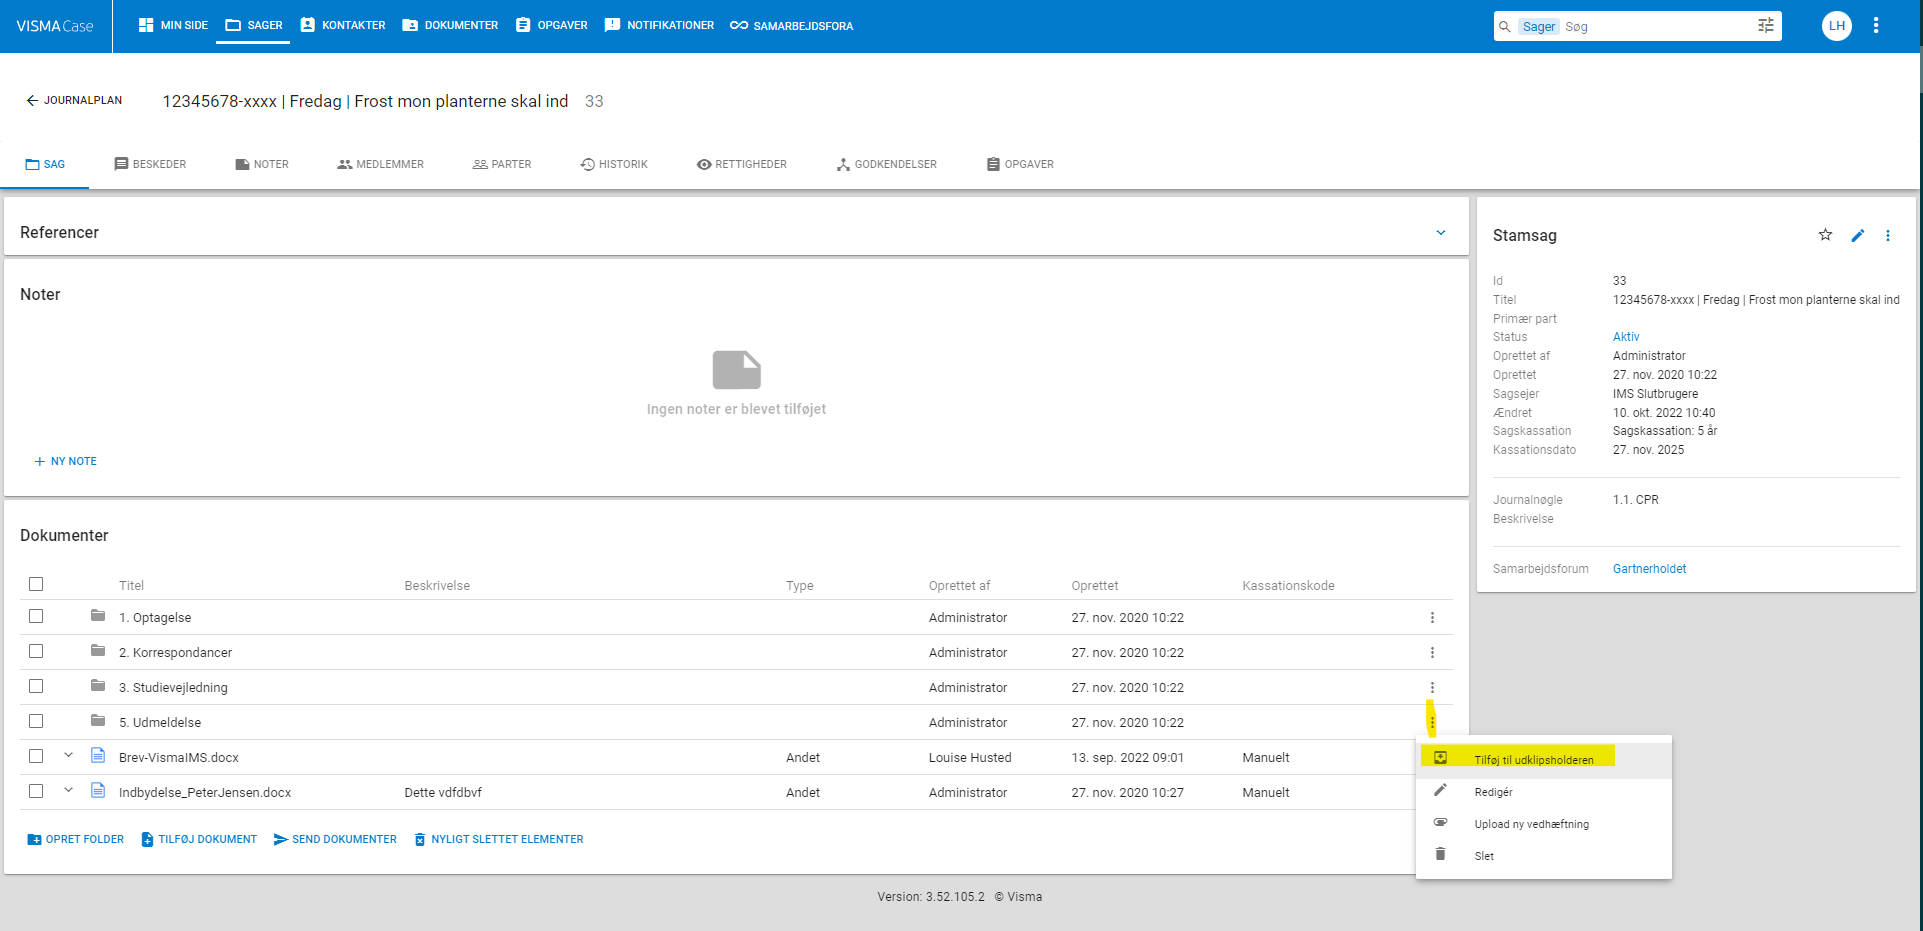This screenshot has width=1923, height=931.
Task: Switch to the Godkendelser tab
Action: coord(887,164)
